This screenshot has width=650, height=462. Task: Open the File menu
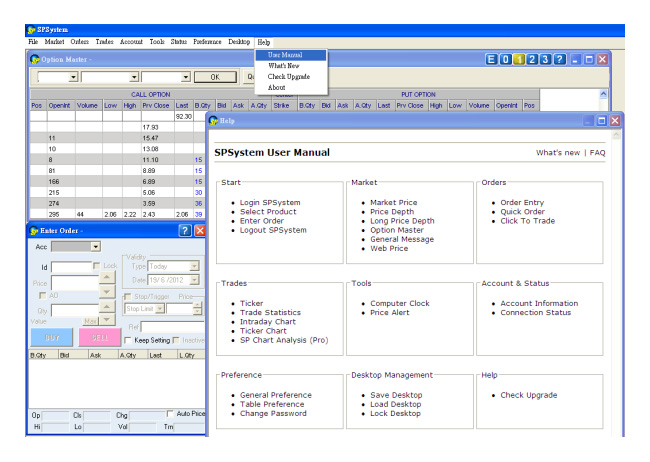[x=33, y=42]
